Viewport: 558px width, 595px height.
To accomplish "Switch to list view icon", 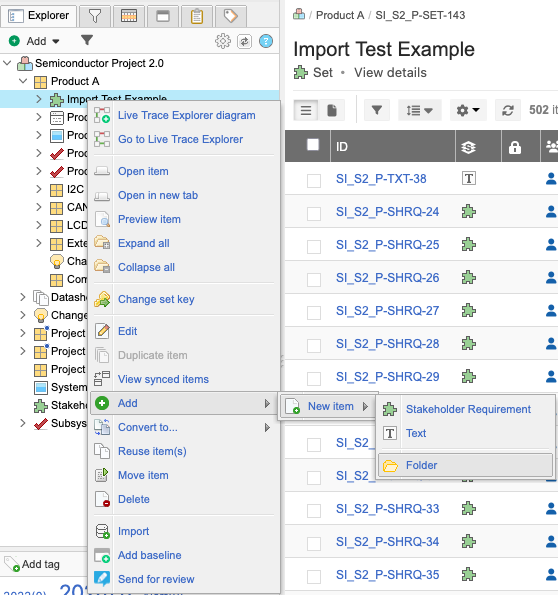I will (306, 110).
